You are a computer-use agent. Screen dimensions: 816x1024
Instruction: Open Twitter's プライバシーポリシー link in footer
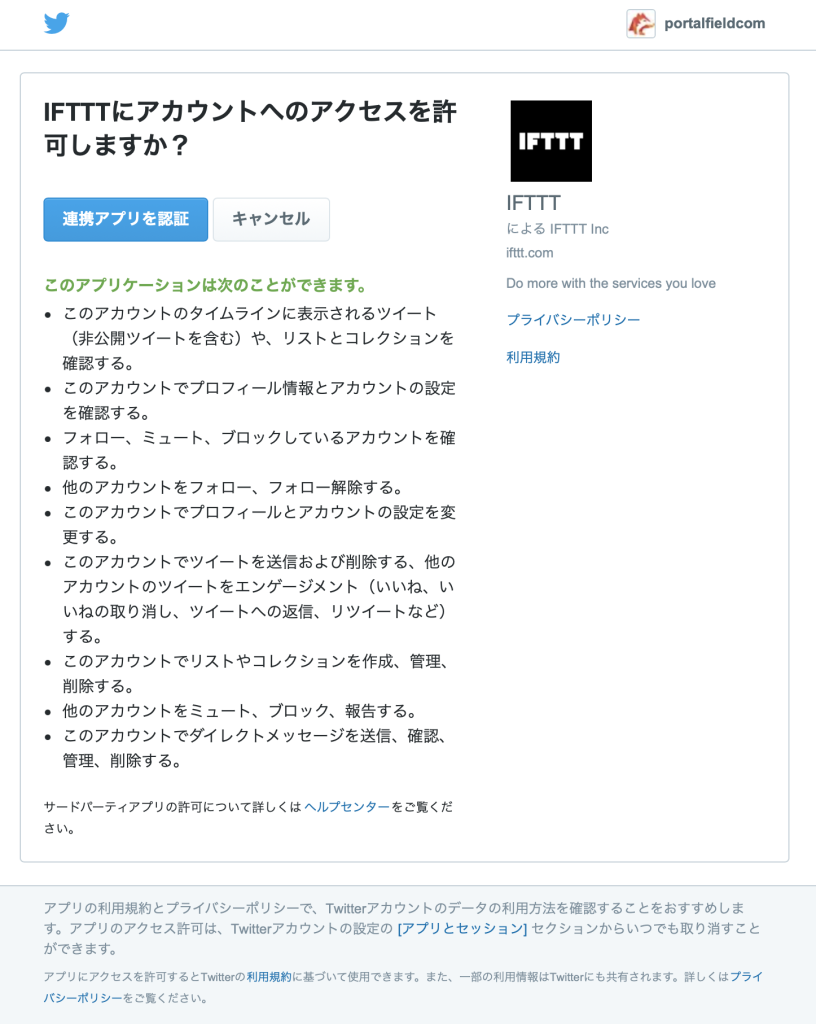(x=403, y=987)
